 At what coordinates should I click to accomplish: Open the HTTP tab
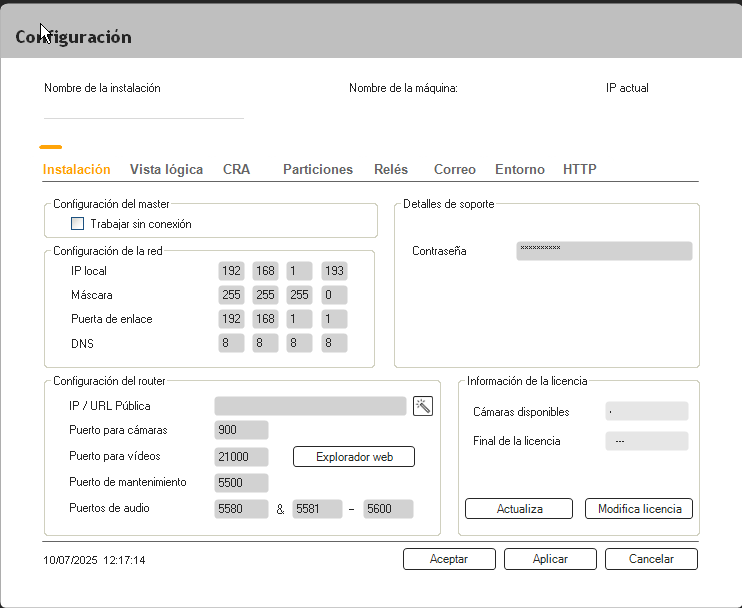point(580,170)
